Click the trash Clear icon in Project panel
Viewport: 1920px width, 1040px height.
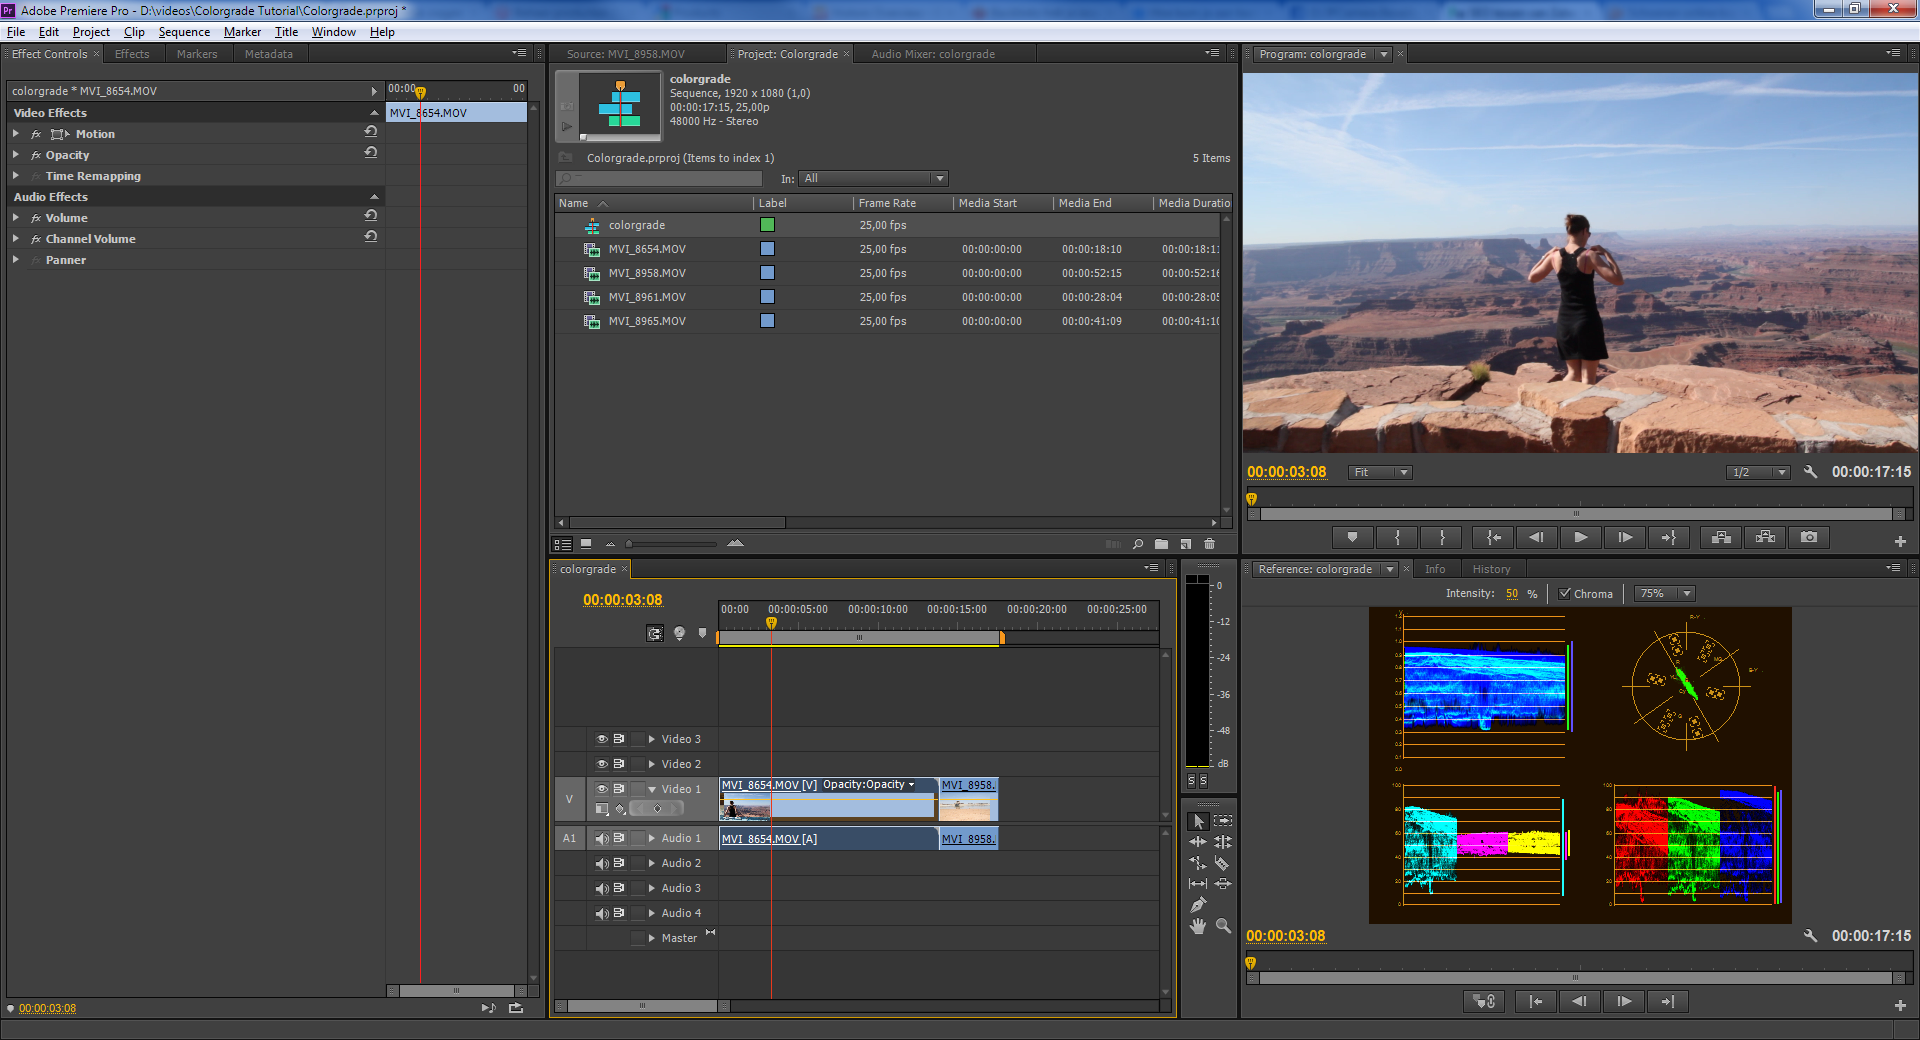click(x=1210, y=544)
